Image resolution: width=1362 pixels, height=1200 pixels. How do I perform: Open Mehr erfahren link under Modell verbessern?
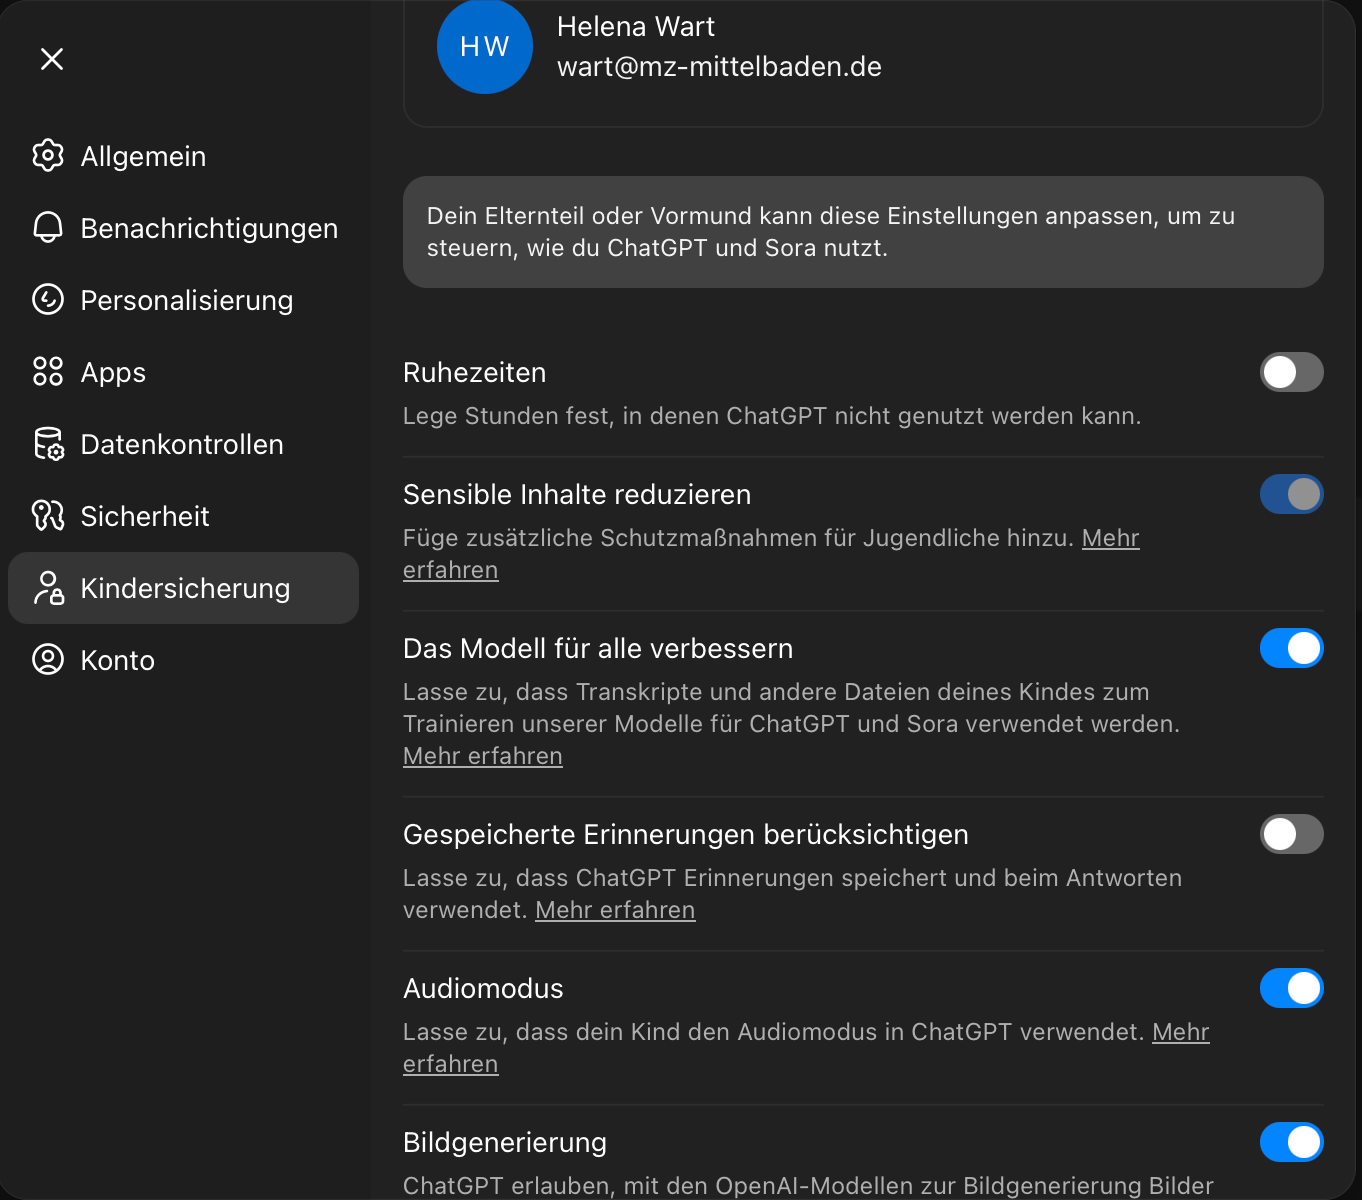[x=483, y=756]
